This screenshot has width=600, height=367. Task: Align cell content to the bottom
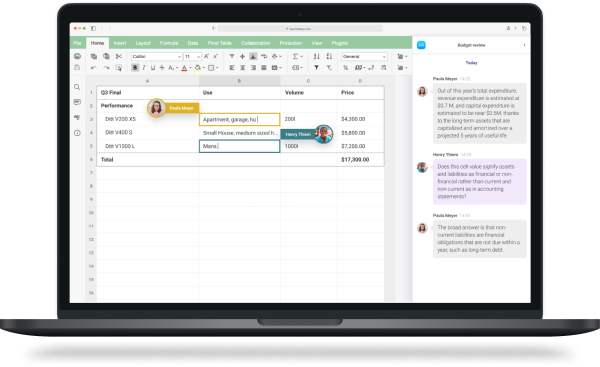[253, 56]
